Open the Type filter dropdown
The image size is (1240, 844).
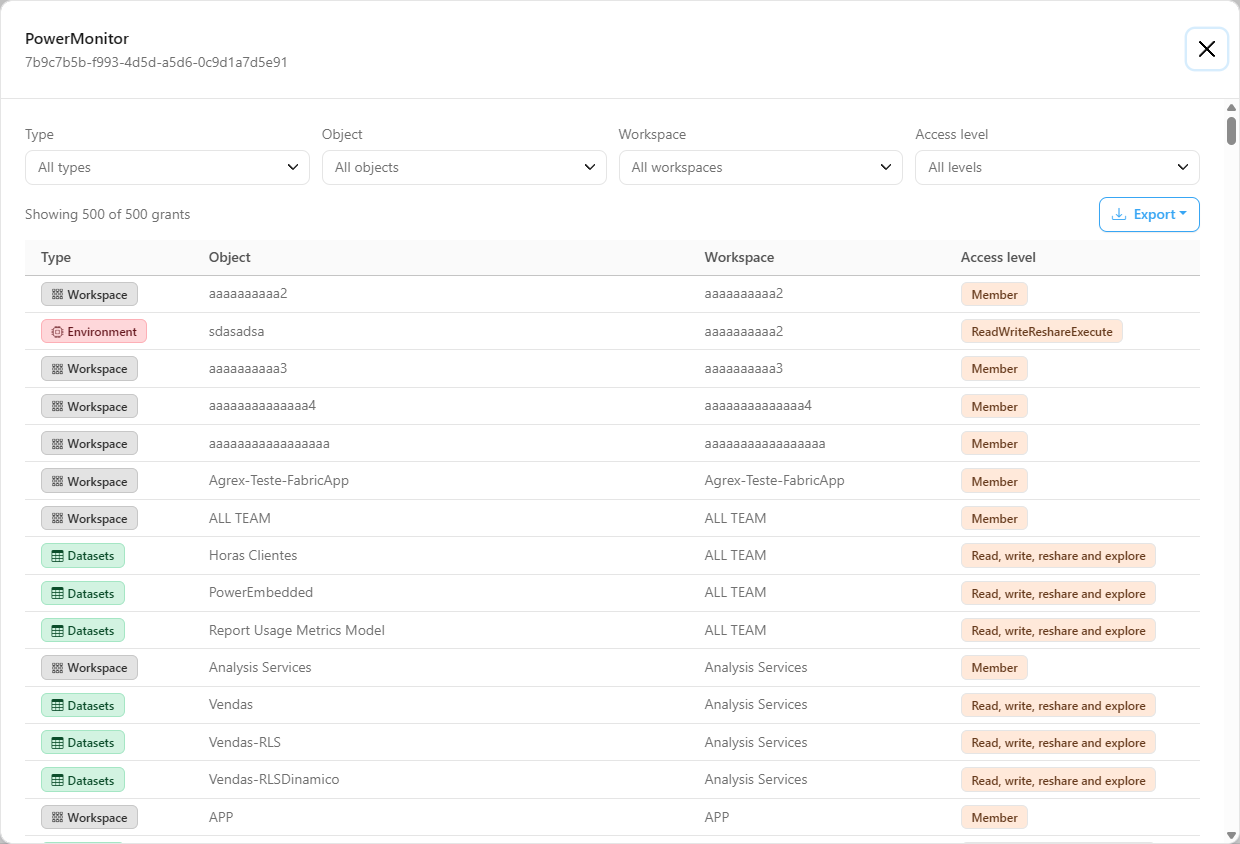tap(167, 167)
